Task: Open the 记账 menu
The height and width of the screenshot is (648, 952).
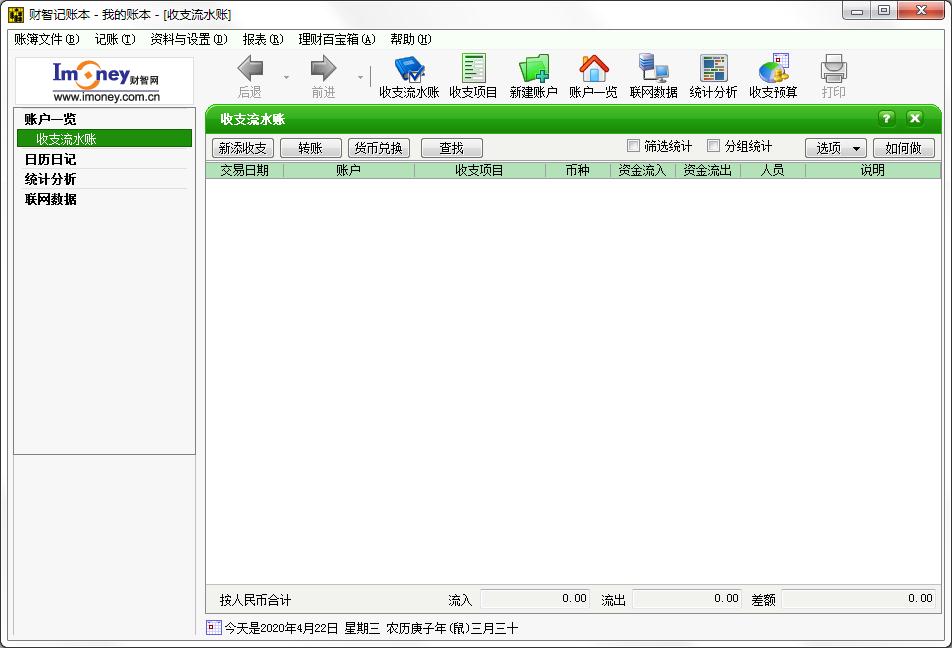Action: coord(115,39)
